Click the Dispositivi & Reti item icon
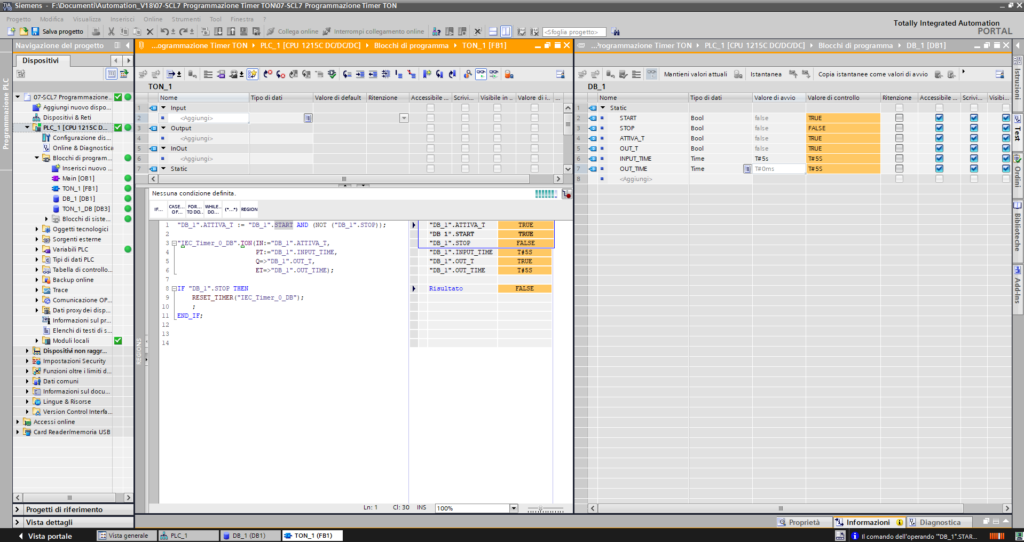This screenshot has width=1024, height=542. tap(36, 117)
